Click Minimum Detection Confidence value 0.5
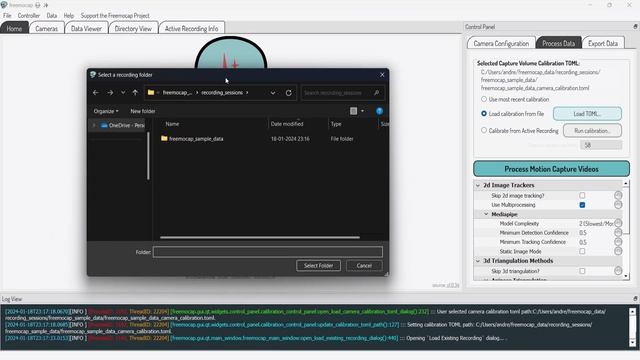 [x=583, y=233]
